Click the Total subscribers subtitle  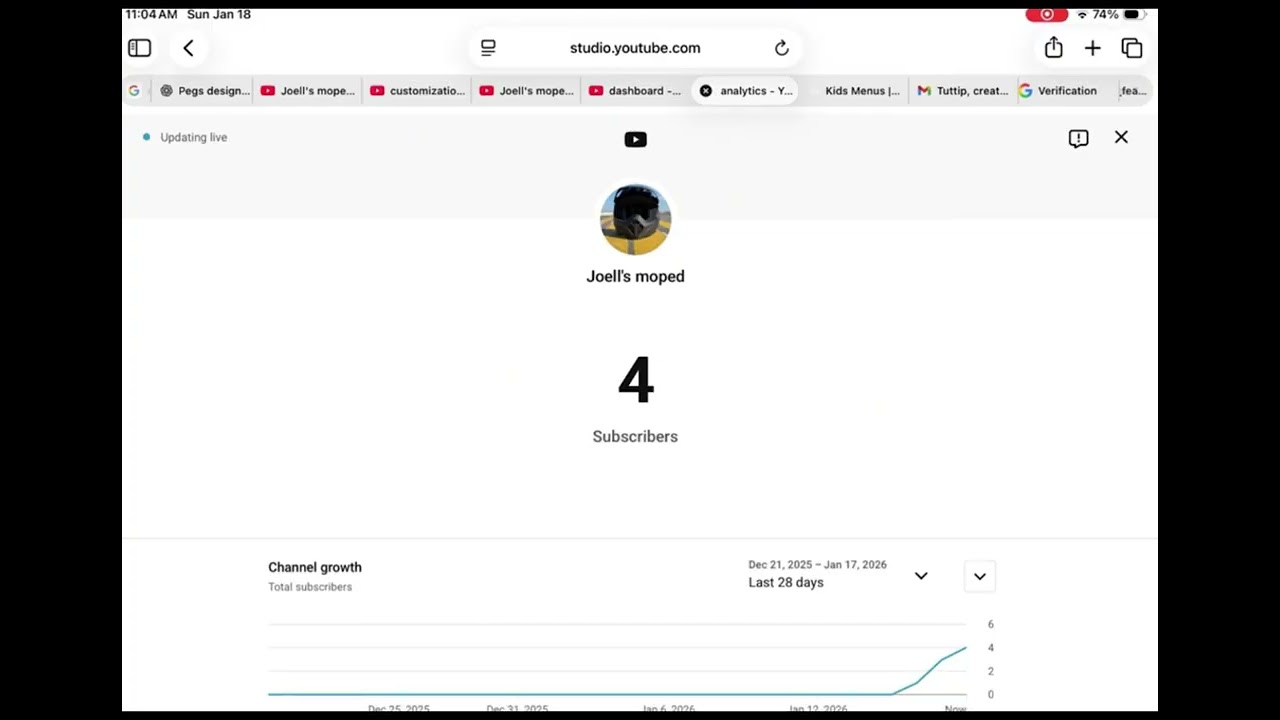click(310, 587)
